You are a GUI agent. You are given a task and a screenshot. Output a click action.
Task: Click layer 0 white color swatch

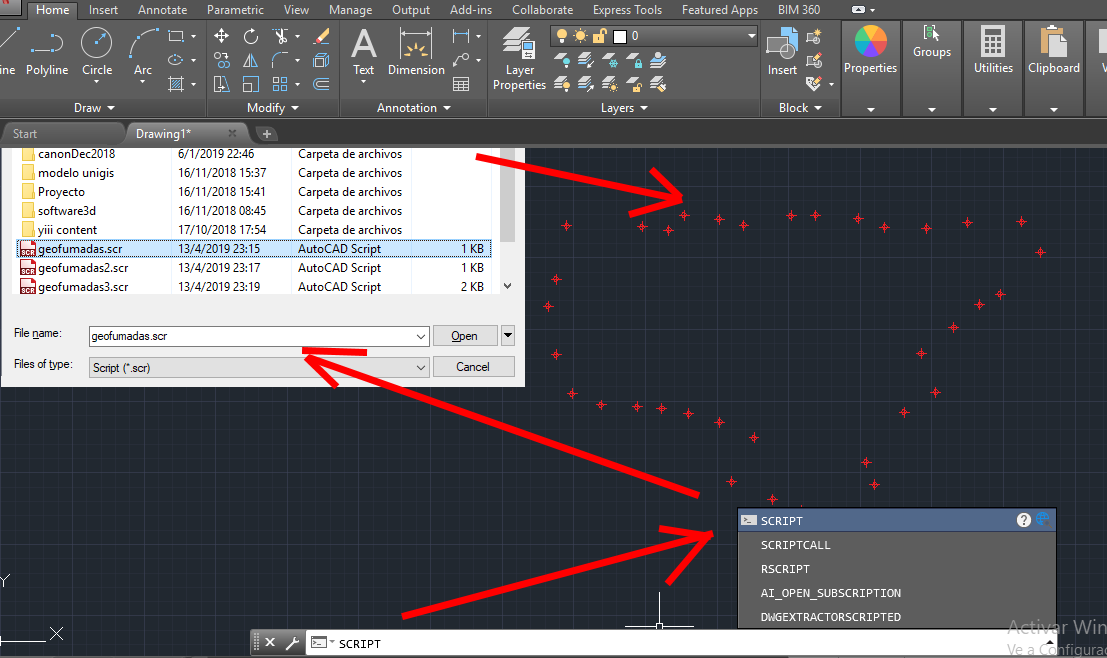click(x=620, y=36)
